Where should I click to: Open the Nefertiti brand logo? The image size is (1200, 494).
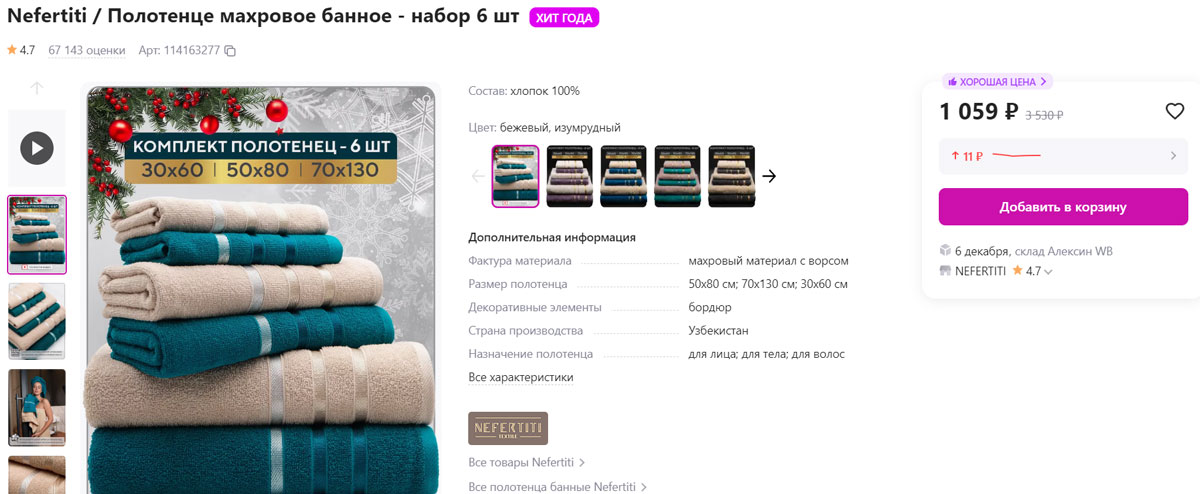click(508, 428)
